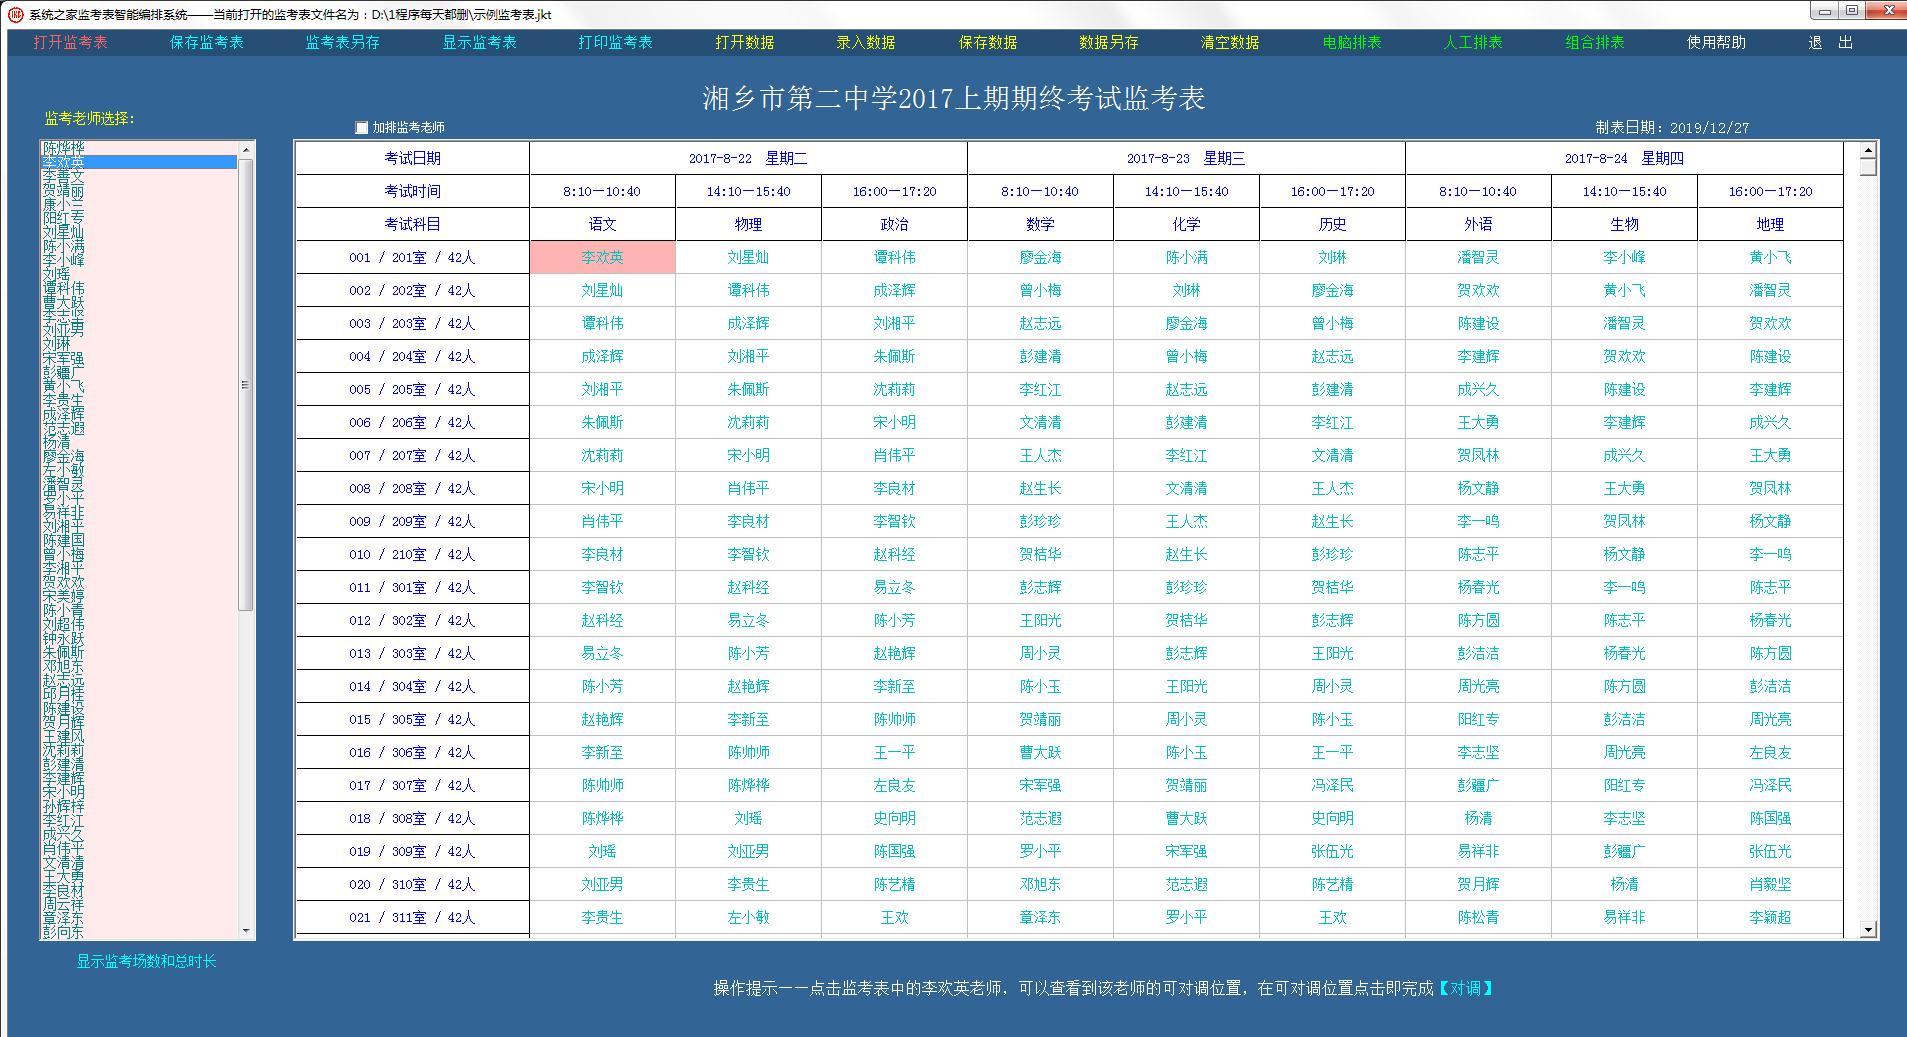Select 保存数据 in the menu bar

coord(988,42)
